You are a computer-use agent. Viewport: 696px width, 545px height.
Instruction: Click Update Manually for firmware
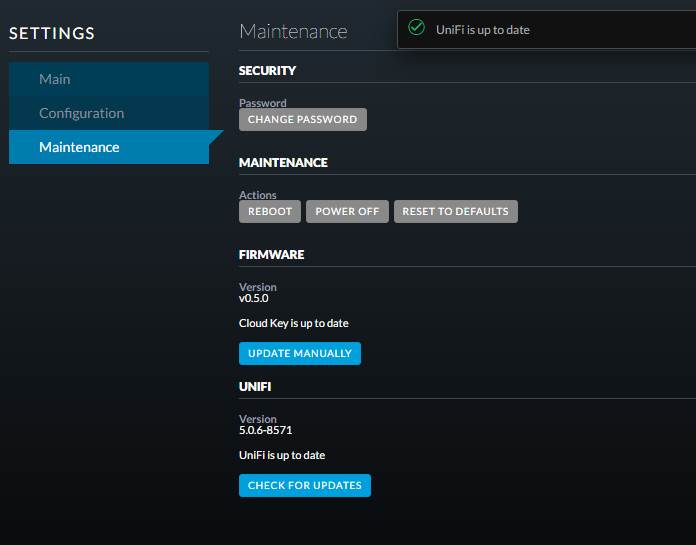click(300, 353)
